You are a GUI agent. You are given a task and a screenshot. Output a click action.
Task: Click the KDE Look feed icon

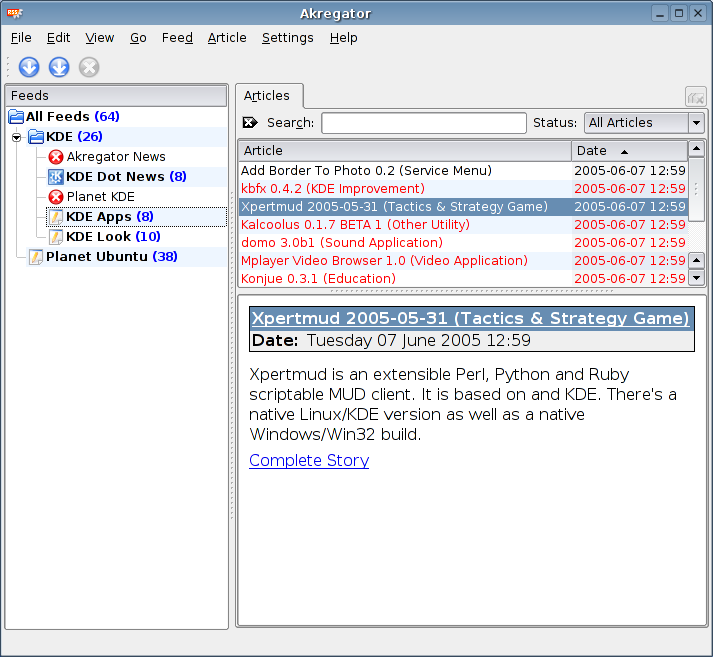[56, 237]
